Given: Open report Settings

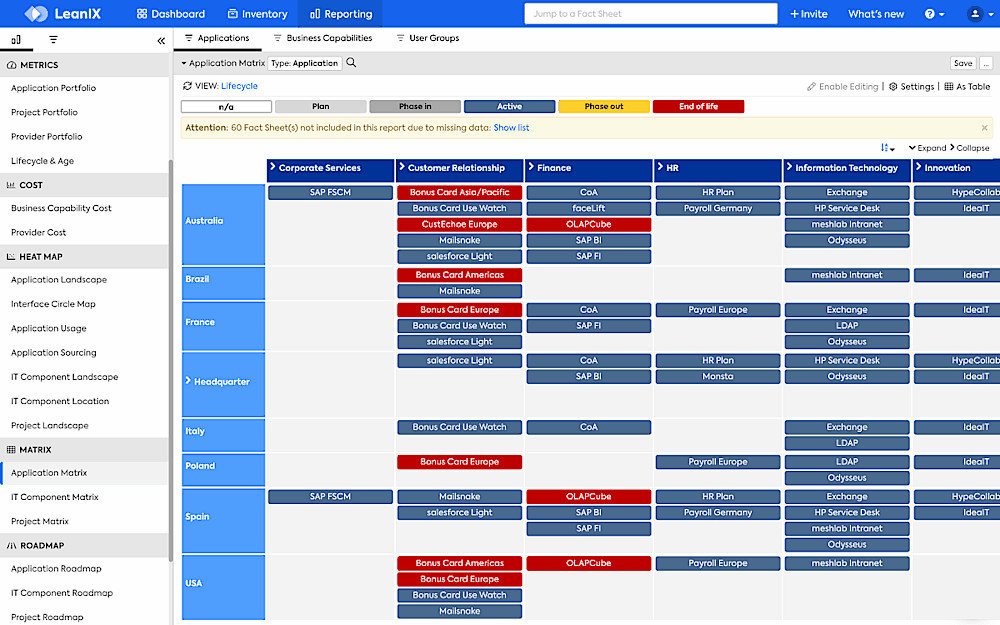Looking at the screenshot, I should (x=911, y=86).
